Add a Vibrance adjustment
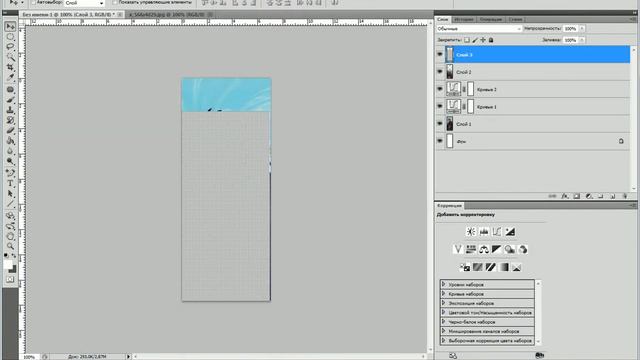 click(x=458, y=249)
